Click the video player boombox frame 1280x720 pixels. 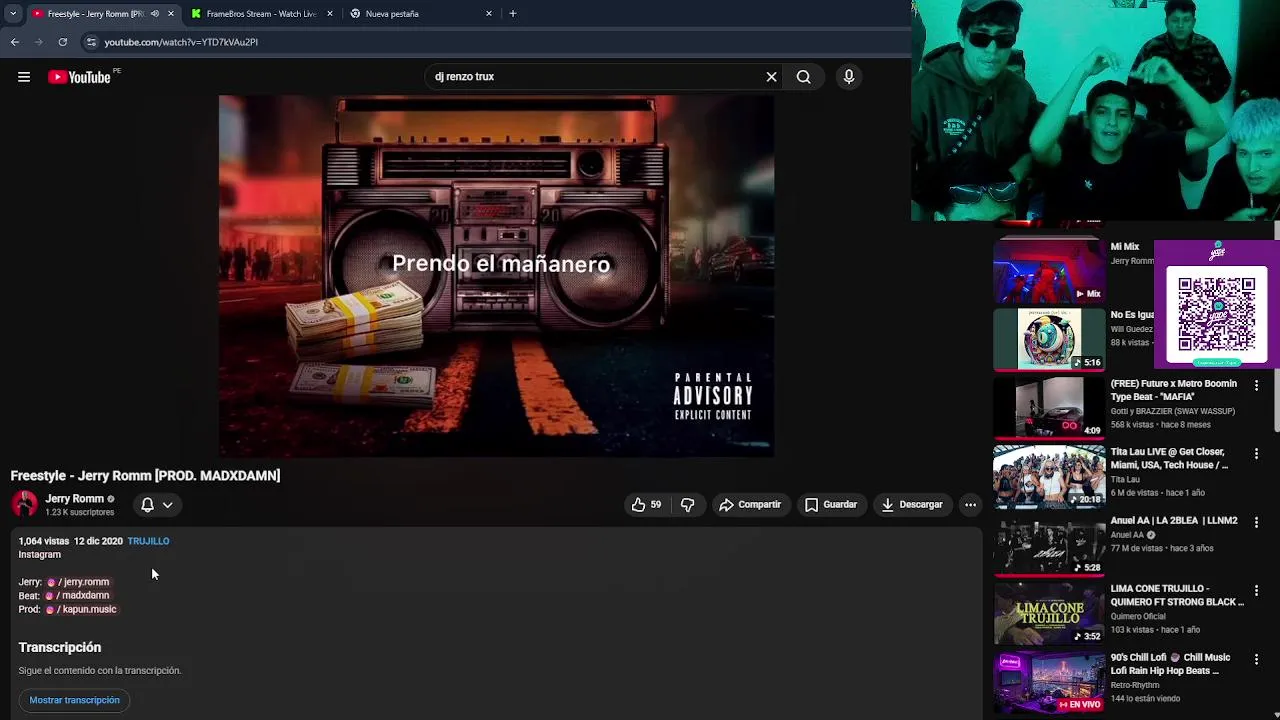point(496,276)
